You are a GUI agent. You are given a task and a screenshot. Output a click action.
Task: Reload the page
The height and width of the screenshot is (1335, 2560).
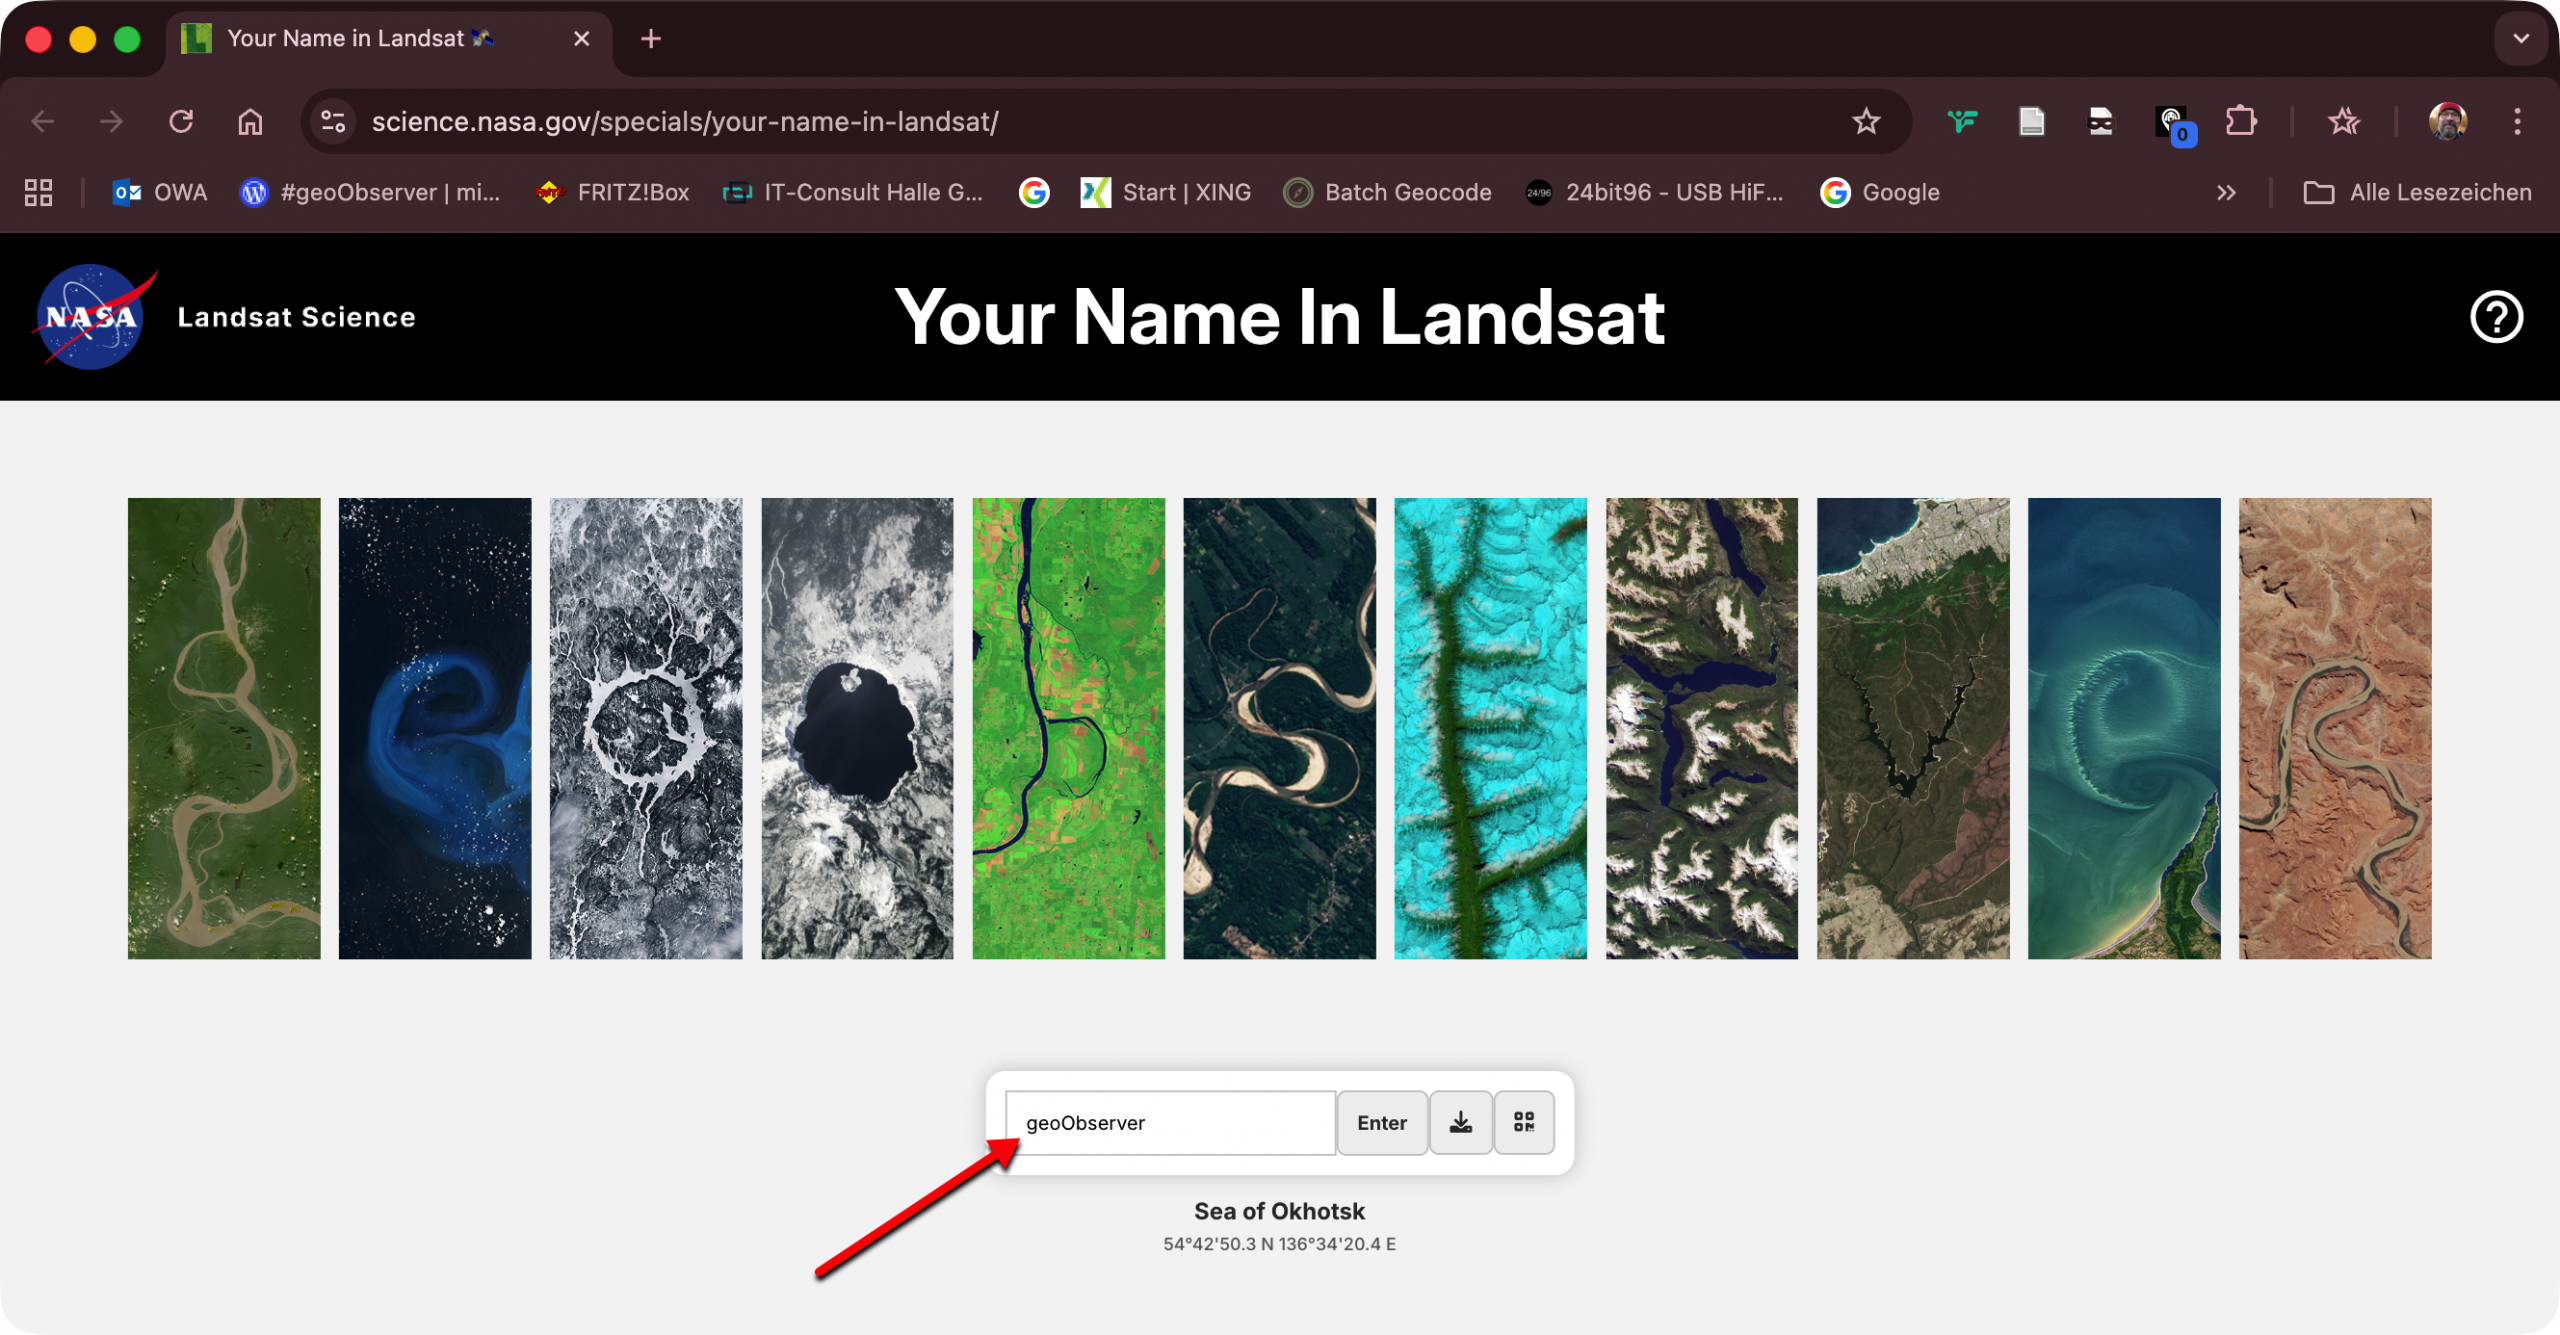(181, 122)
